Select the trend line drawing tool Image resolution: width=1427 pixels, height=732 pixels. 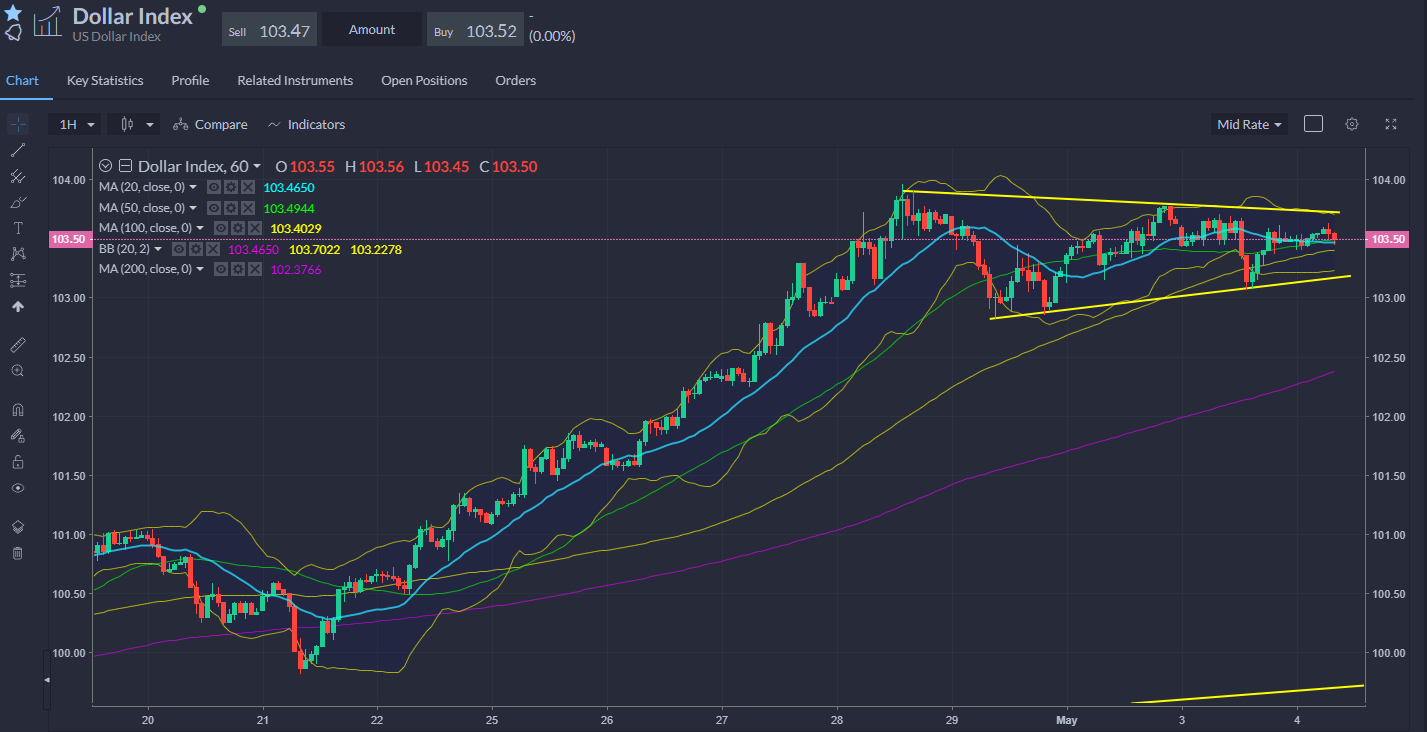pos(17,150)
